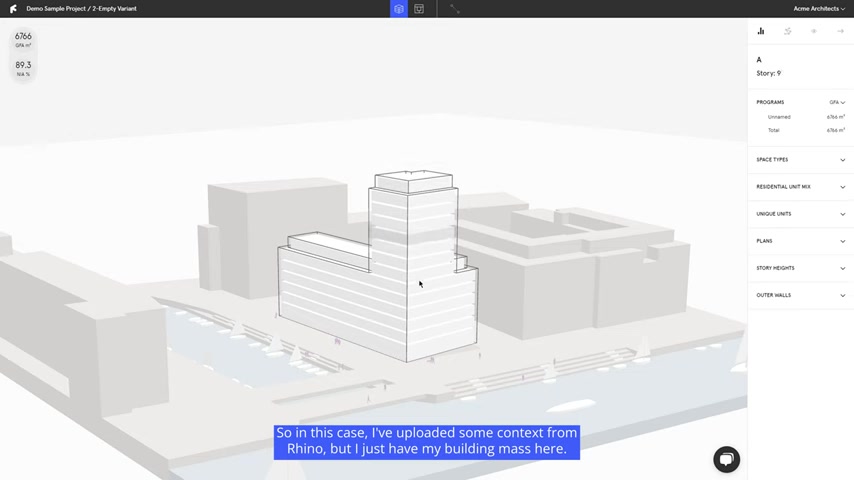The image size is (854, 480).
Task: Click the 89.3 NIA % indicator
Action: coord(23,68)
